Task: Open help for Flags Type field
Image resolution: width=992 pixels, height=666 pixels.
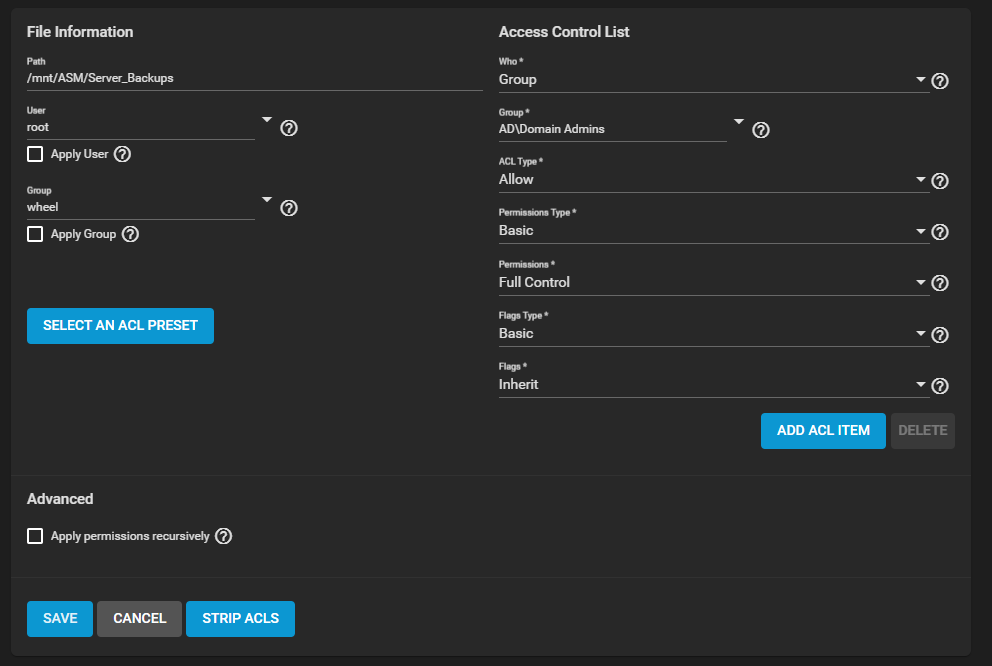Action: click(939, 335)
